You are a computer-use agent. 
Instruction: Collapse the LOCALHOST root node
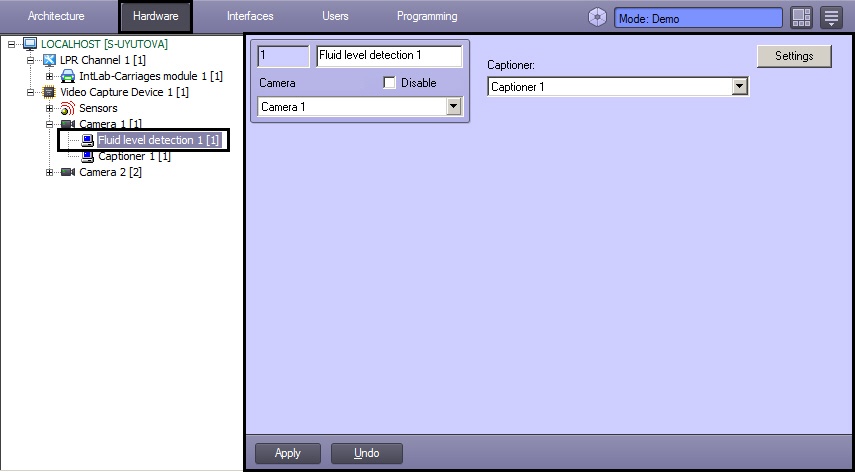click(11, 44)
